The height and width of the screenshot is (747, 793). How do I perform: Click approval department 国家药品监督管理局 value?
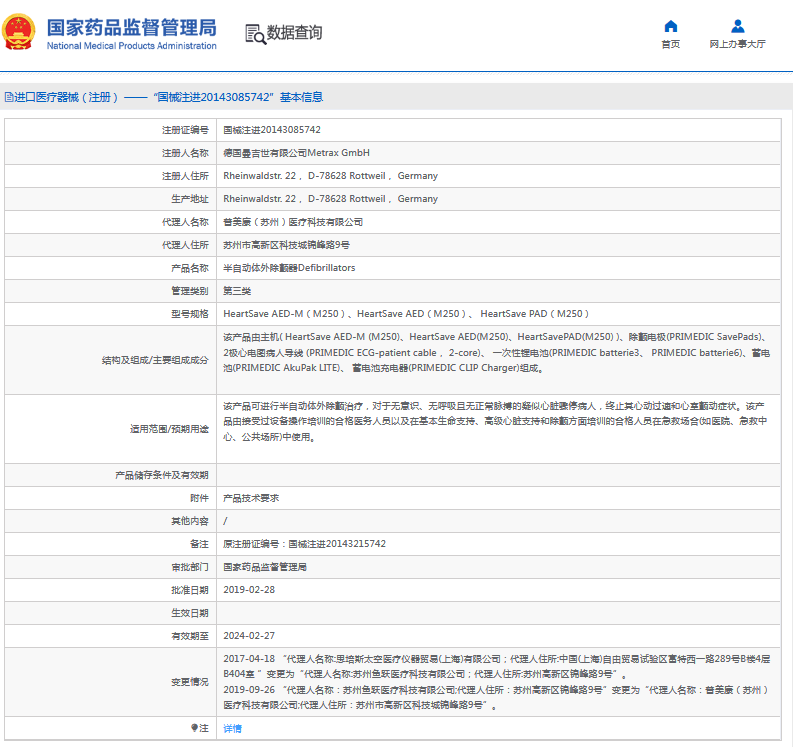tap(265, 567)
